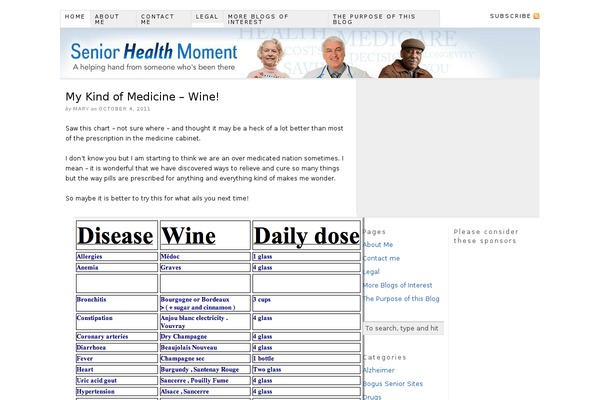
Task: Select the Legal navigation tab
Action: coord(207,17)
